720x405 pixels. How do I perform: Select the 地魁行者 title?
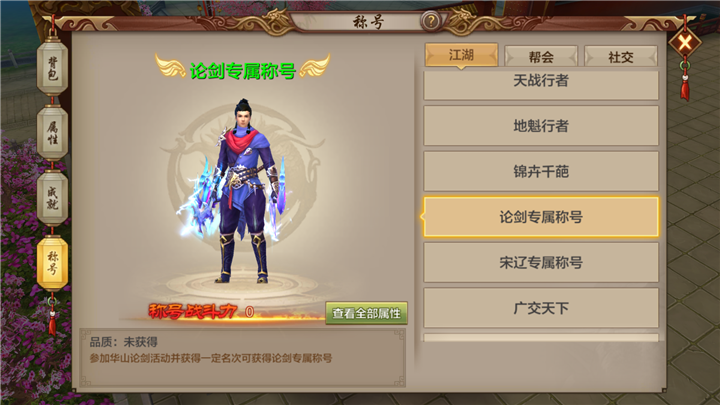pyautogui.click(x=541, y=126)
